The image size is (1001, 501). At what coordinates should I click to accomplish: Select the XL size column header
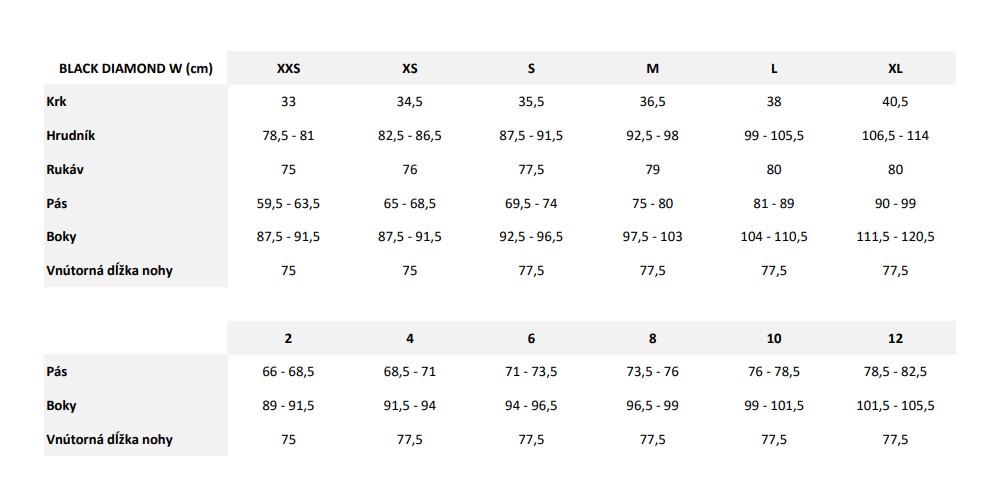pyautogui.click(x=895, y=68)
